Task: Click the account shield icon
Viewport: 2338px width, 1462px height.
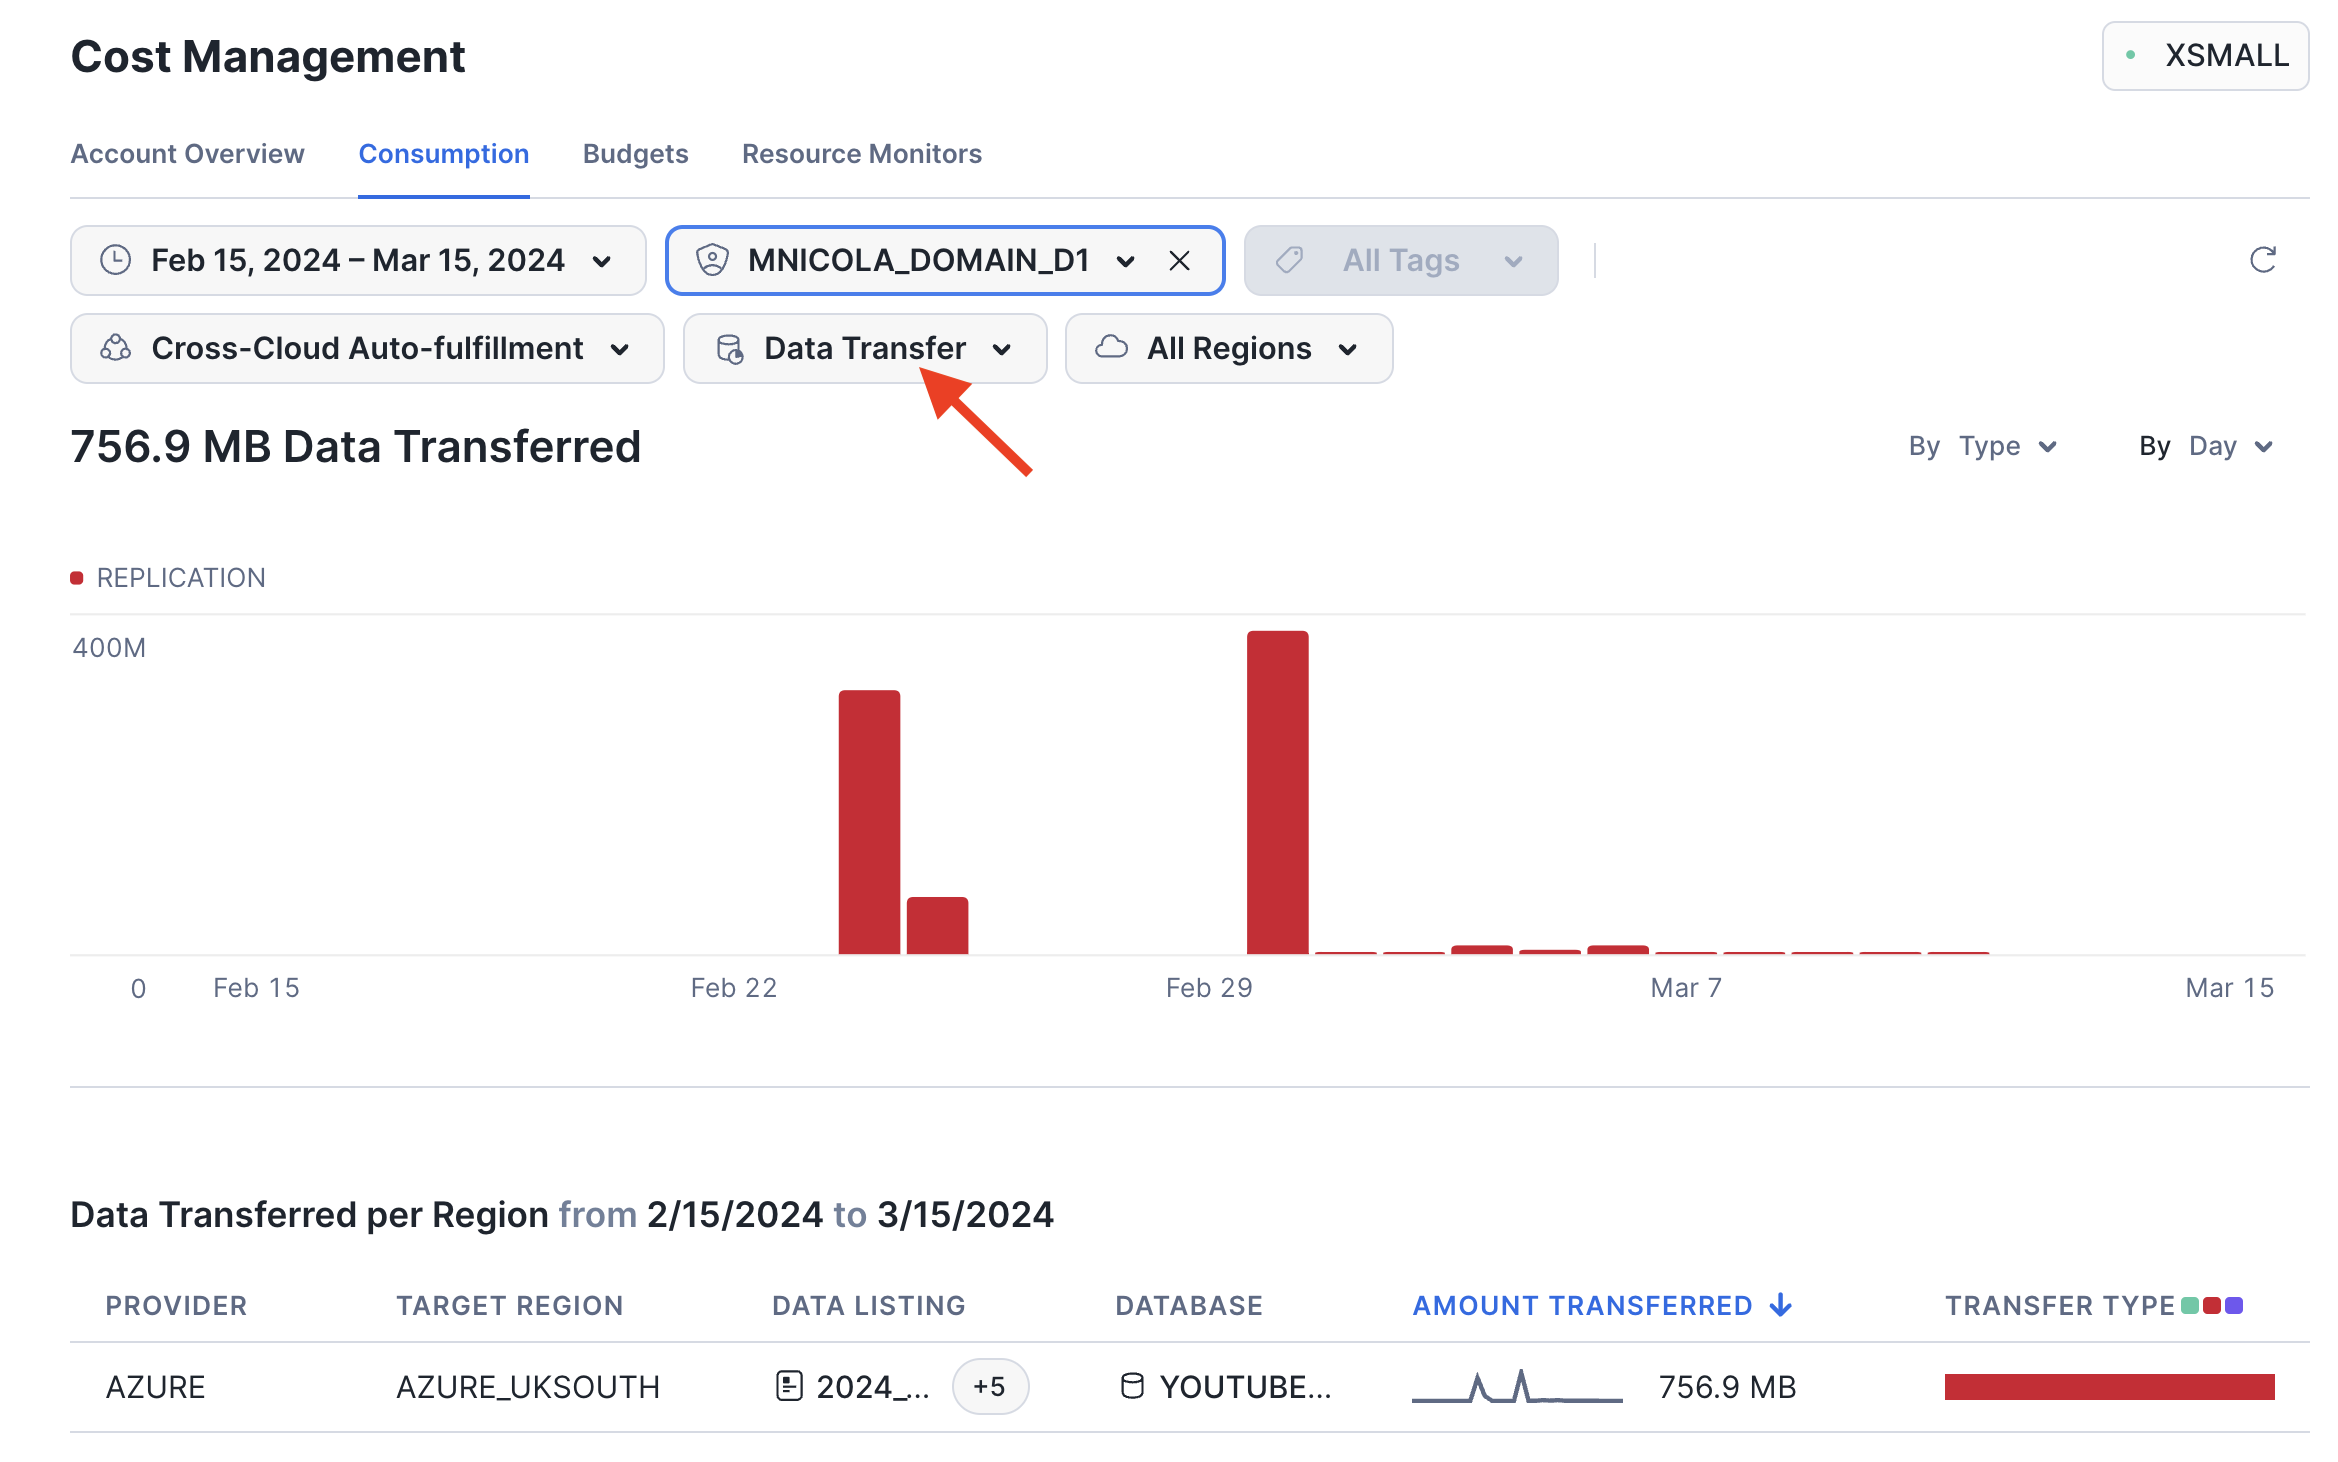Action: click(712, 260)
